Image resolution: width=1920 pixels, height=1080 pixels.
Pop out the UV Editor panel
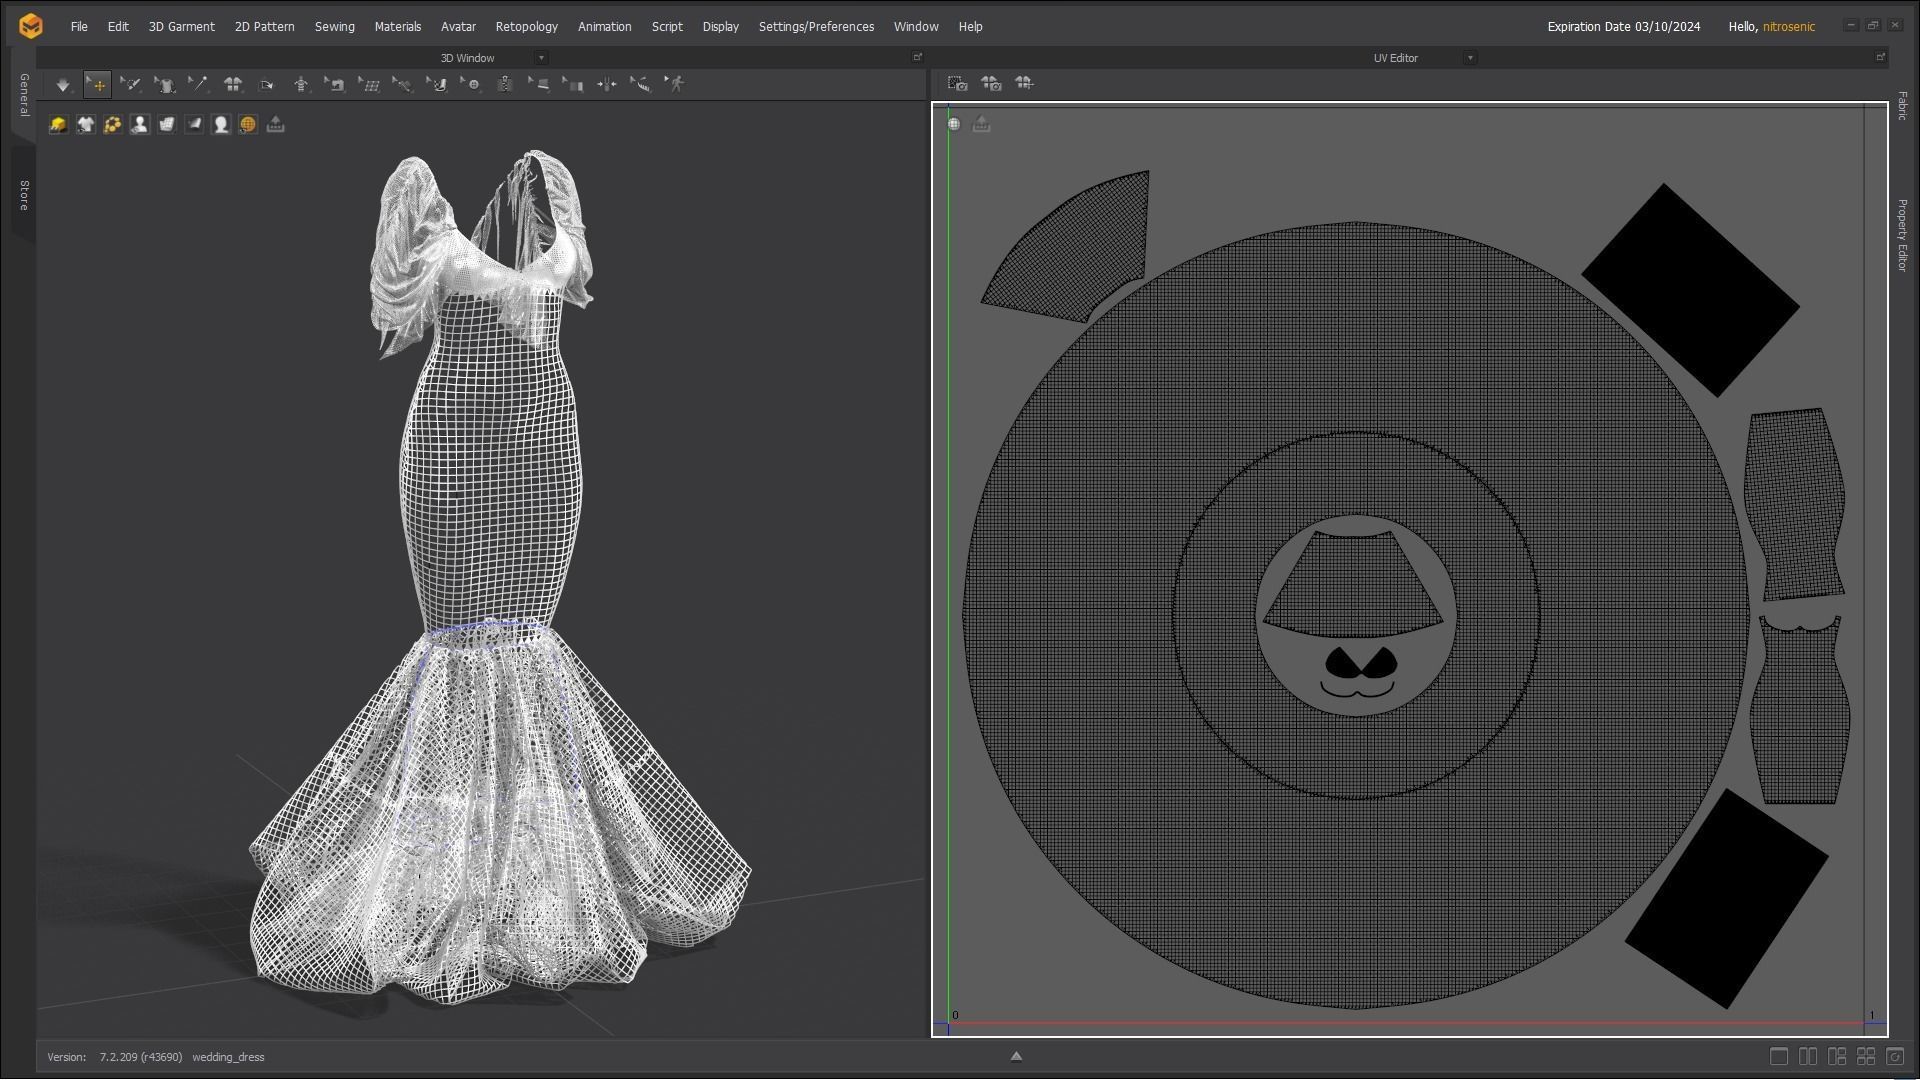click(1880, 57)
